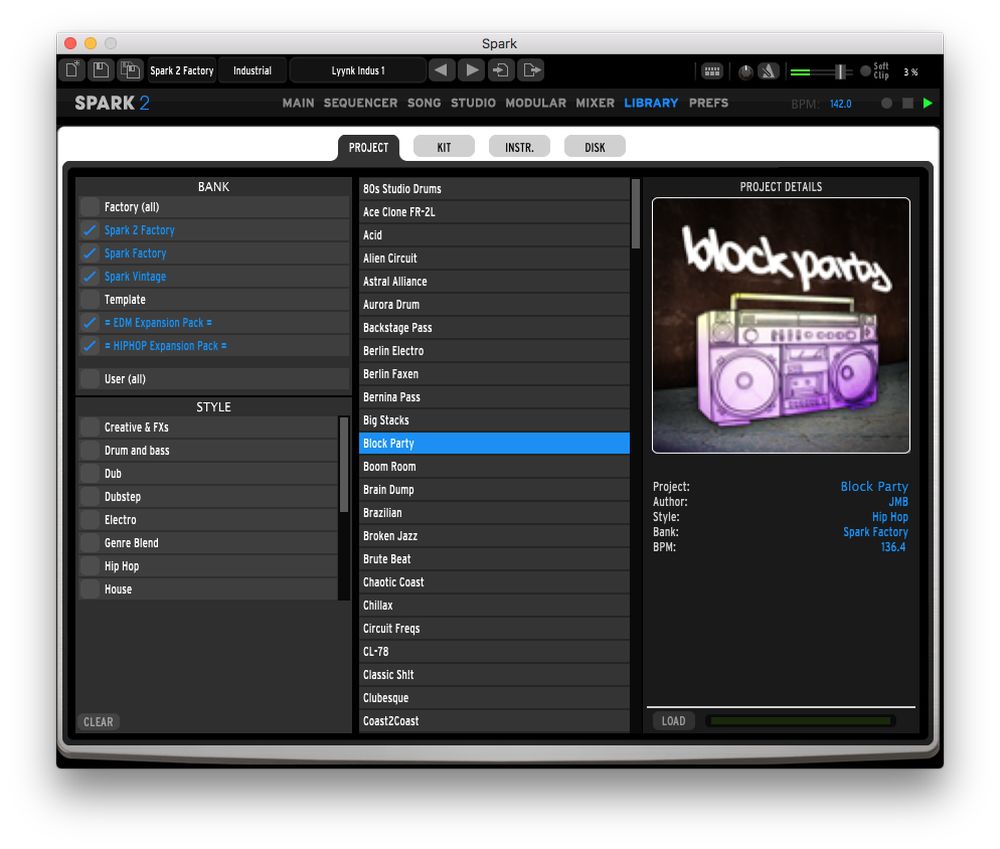Click the CLEAR filters button

click(x=98, y=722)
